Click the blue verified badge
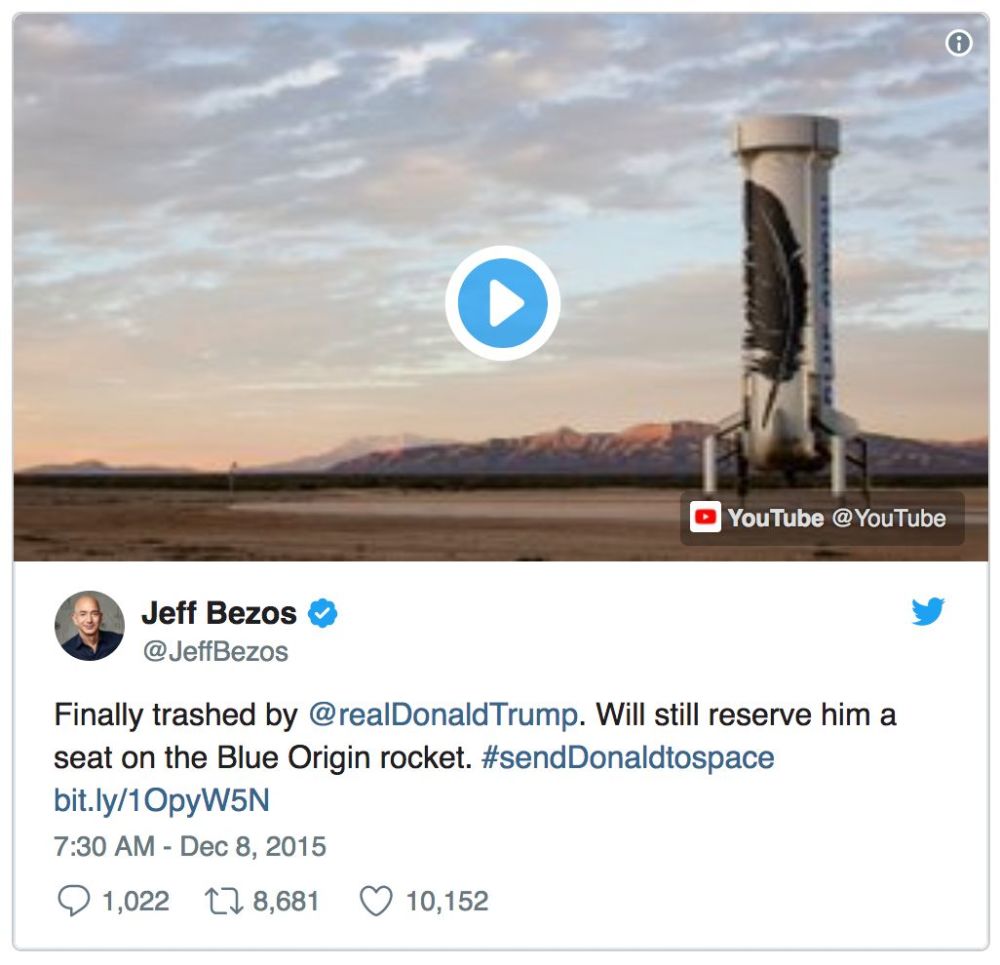Image resolution: width=1000 pixels, height=965 pixels. pyautogui.click(x=322, y=613)
